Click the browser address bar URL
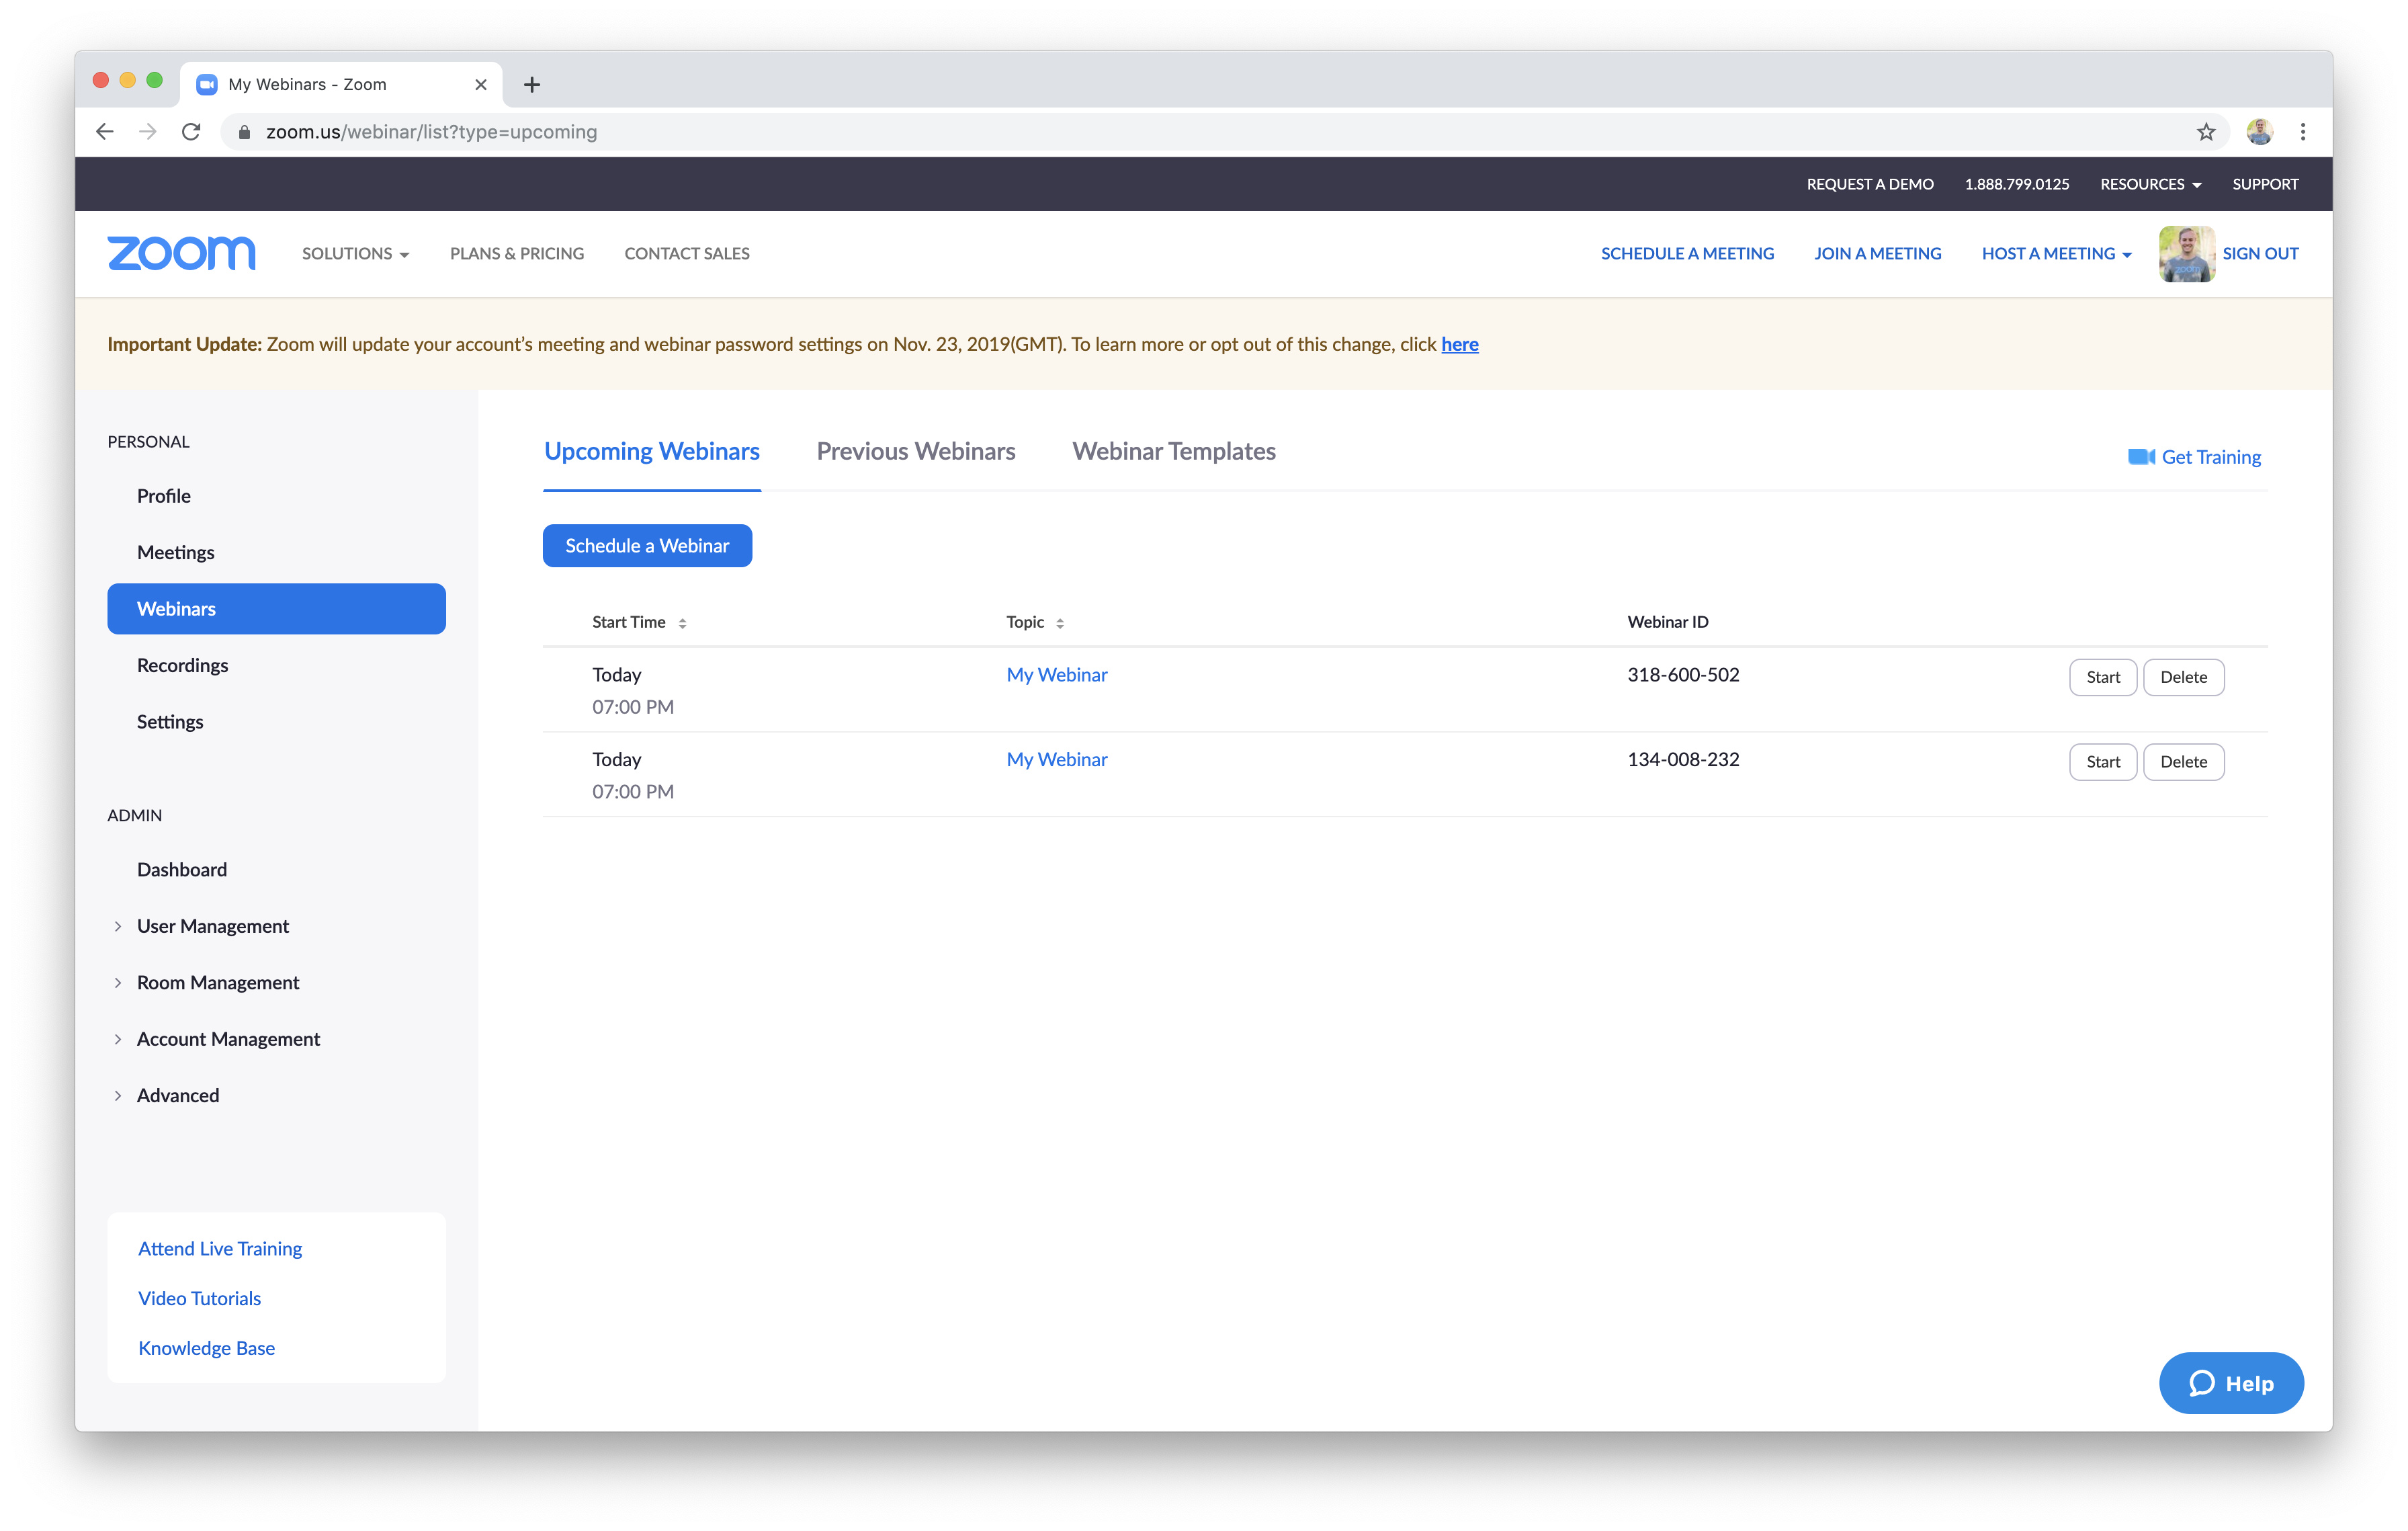 pyautogui.click(x=431, y=132)
